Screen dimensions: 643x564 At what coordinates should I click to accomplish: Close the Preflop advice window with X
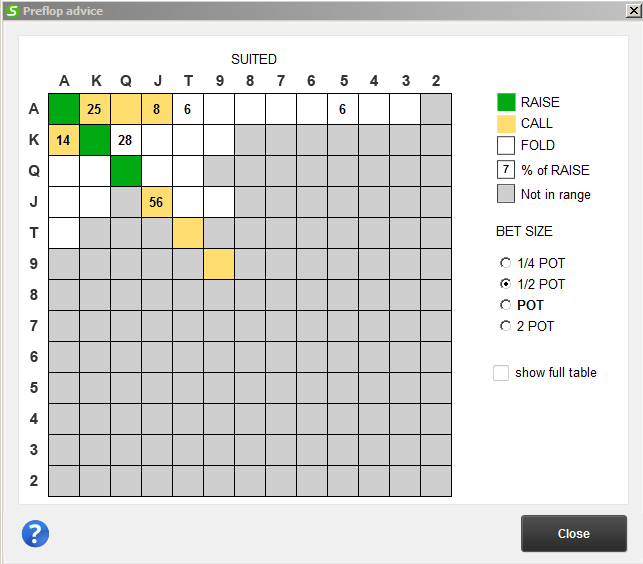click(x=634, y=11)
